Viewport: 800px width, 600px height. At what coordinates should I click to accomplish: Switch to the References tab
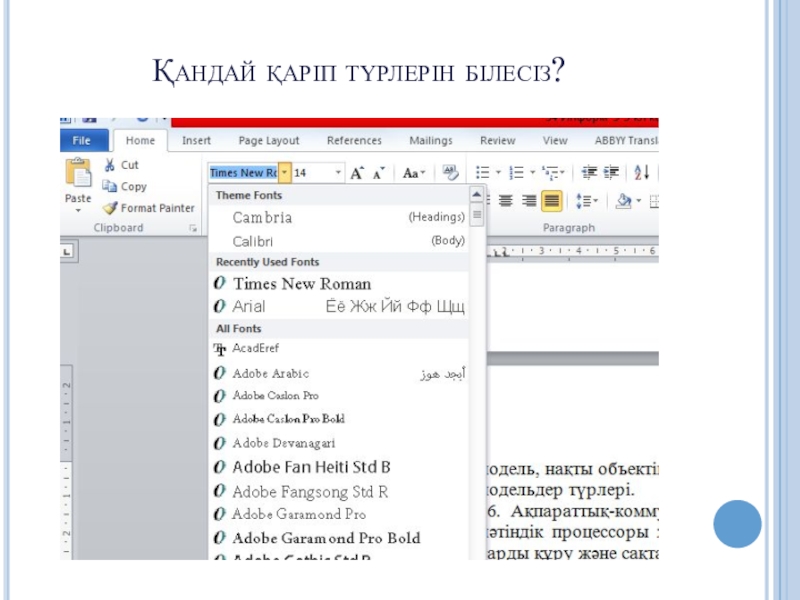[x=354, y=140]
